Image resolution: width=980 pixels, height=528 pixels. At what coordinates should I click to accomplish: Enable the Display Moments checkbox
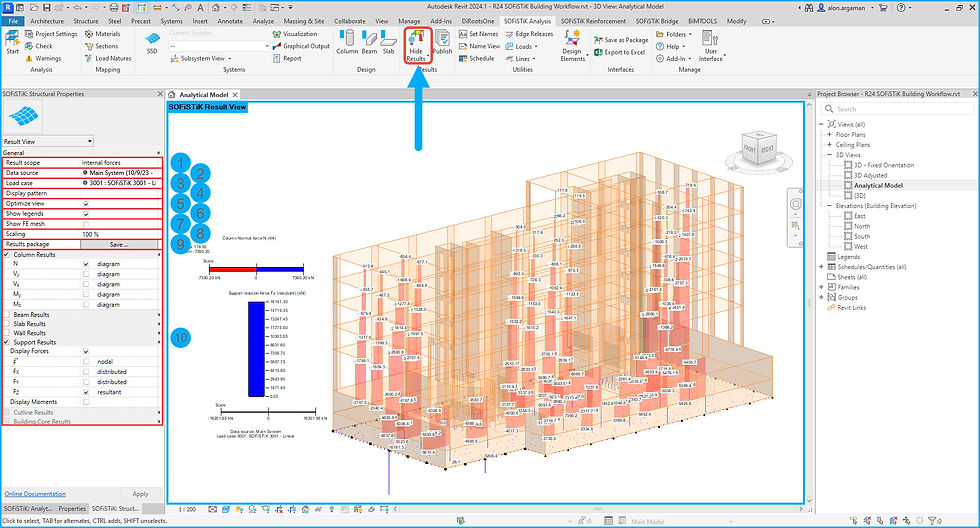point(86,402)
